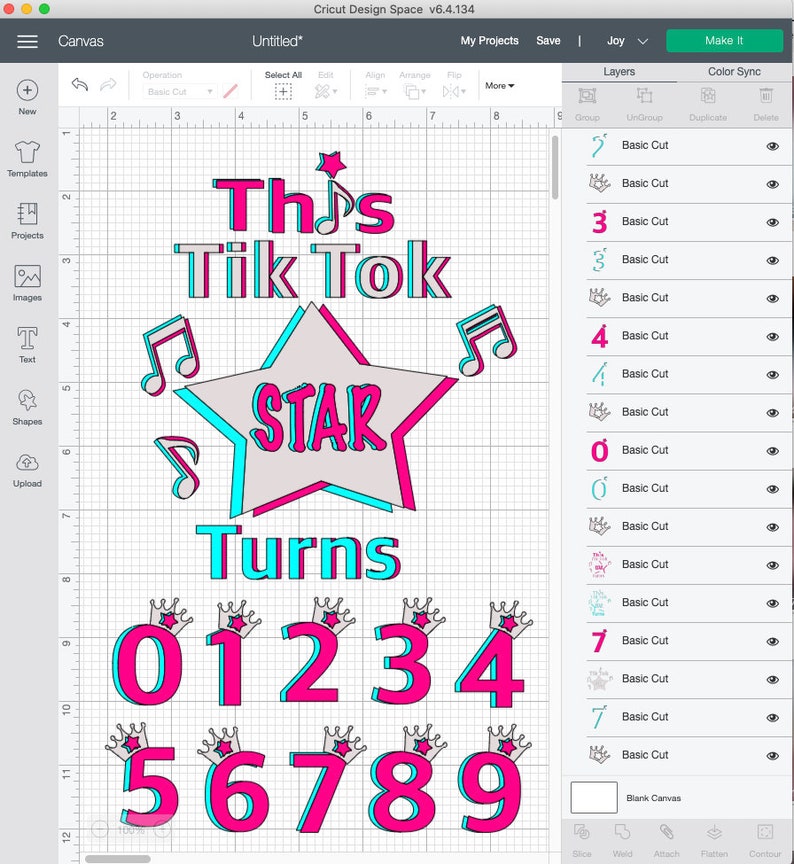Open My Projects link
Image resolution: width=794 pixels, height=864 pixels.
click(x=489, y=41)
